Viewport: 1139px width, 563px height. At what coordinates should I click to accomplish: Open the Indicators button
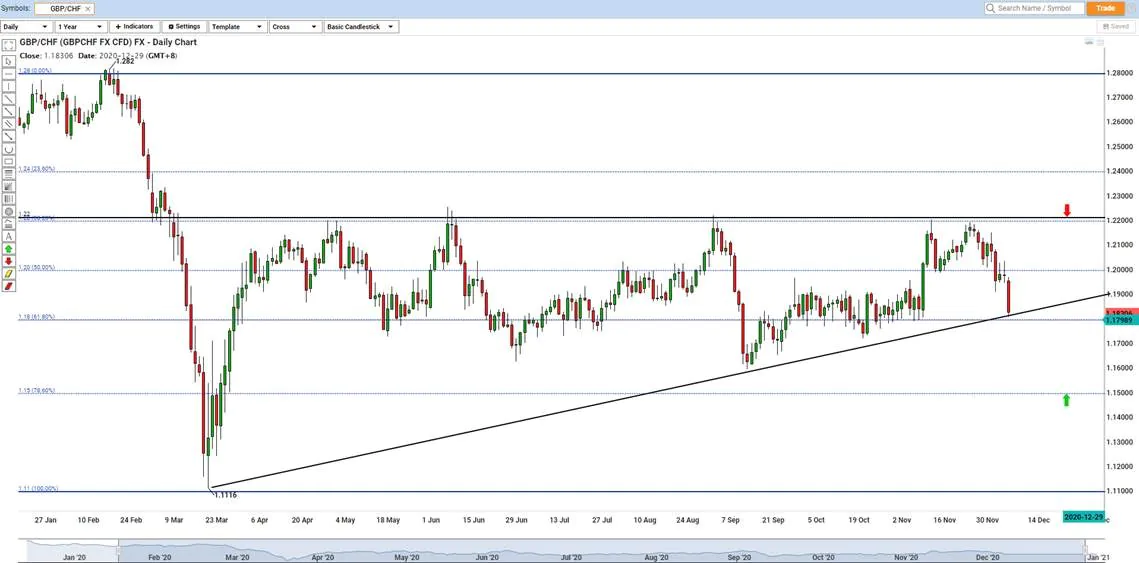pos(133,27)
